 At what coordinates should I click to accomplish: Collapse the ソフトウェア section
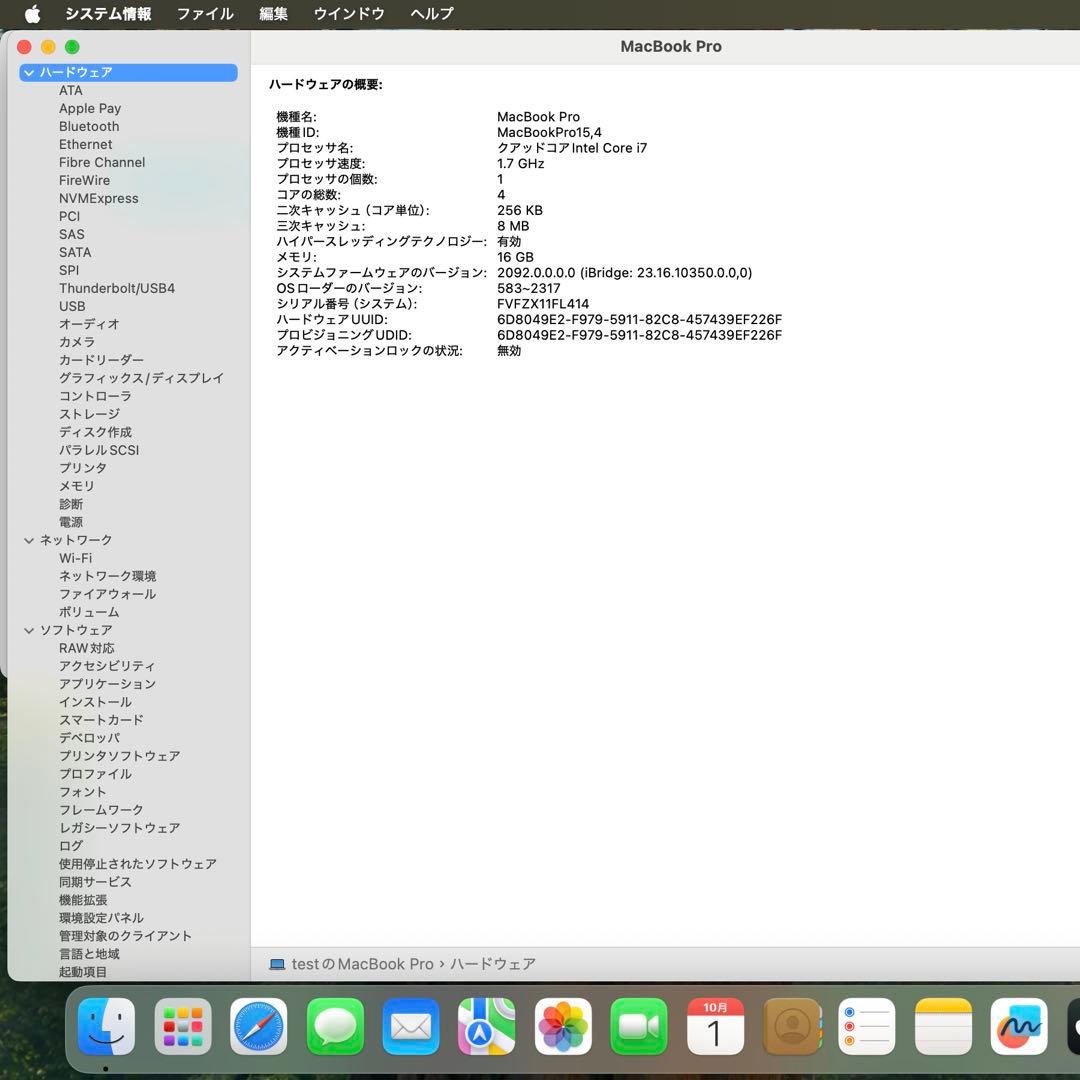pyautogui.click(x=28, y=630)
